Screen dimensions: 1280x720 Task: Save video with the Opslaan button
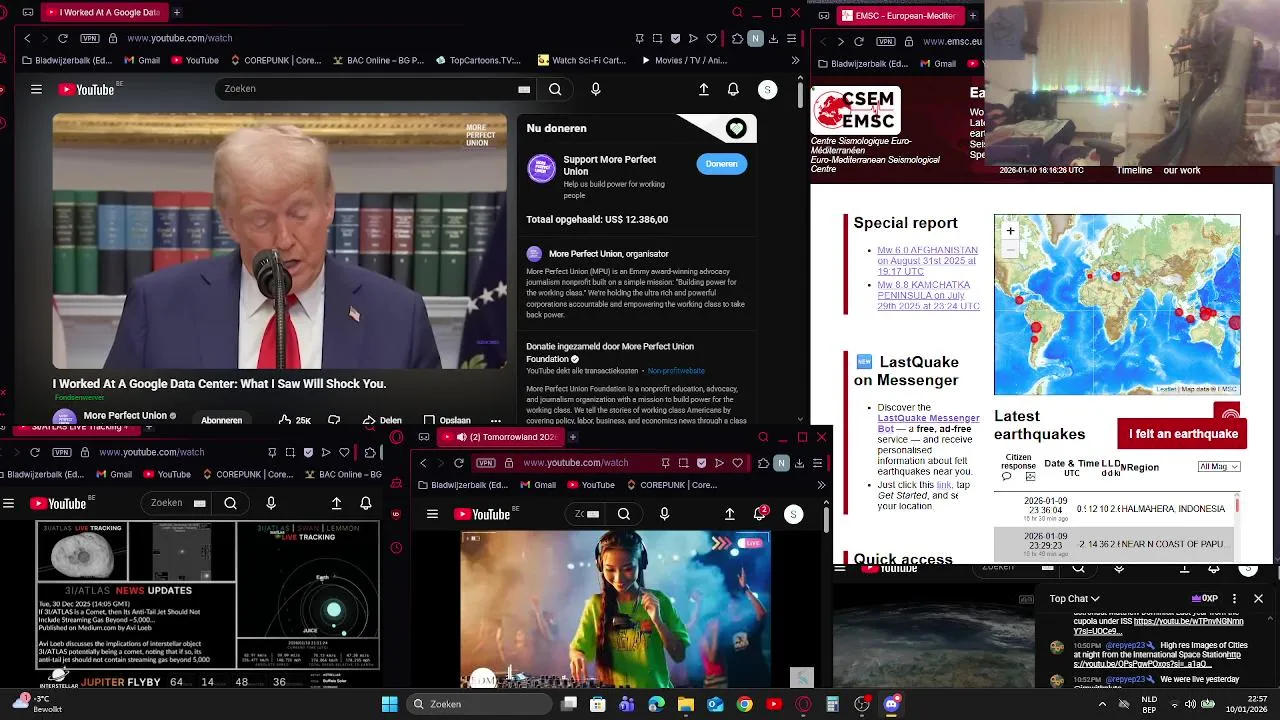pos(447,420)
